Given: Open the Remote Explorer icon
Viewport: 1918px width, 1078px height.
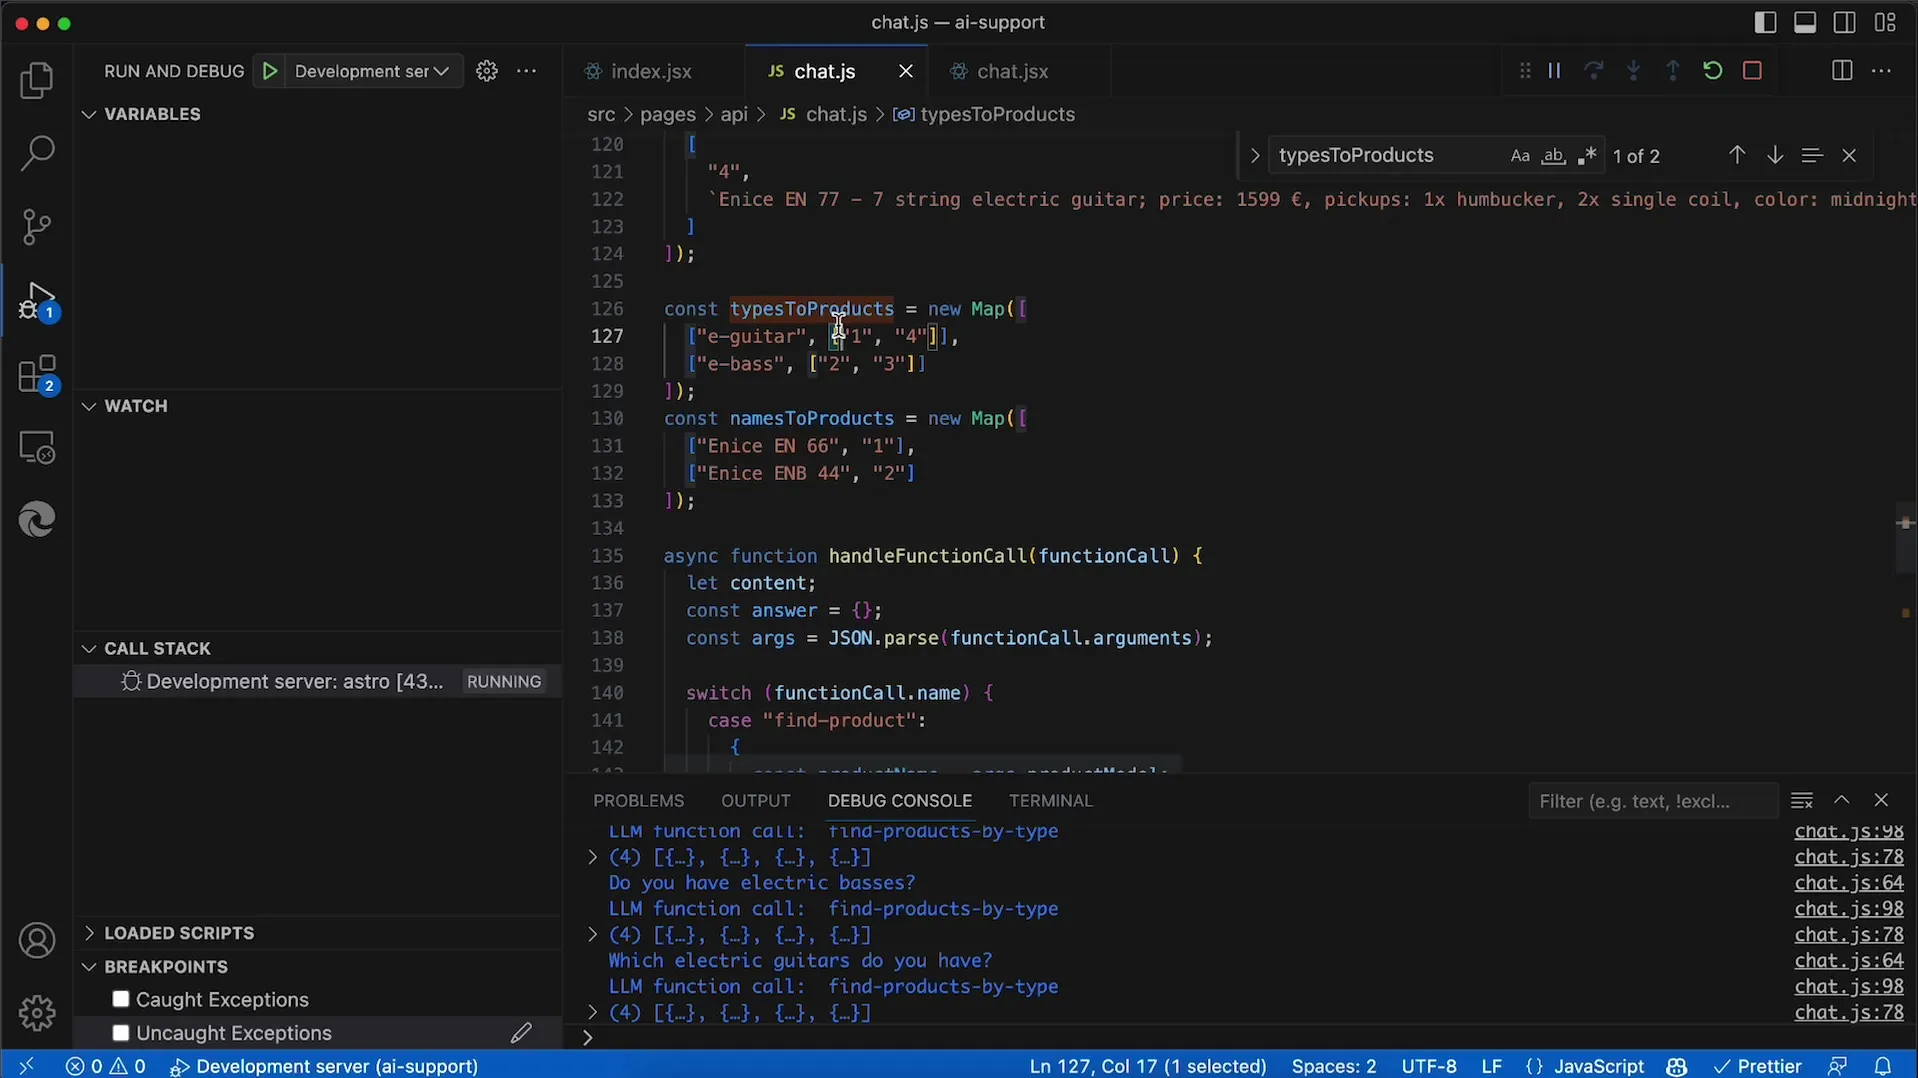Looking at the screenshot, I should point(37,448).
